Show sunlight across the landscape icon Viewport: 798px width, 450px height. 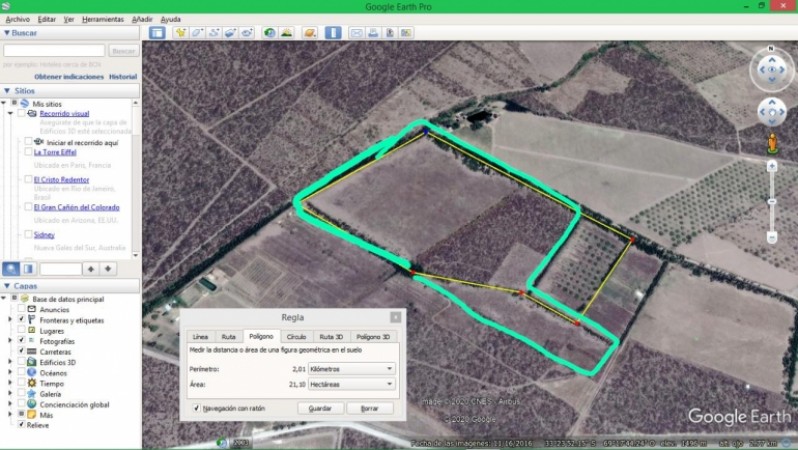click(x=287, y=33)
